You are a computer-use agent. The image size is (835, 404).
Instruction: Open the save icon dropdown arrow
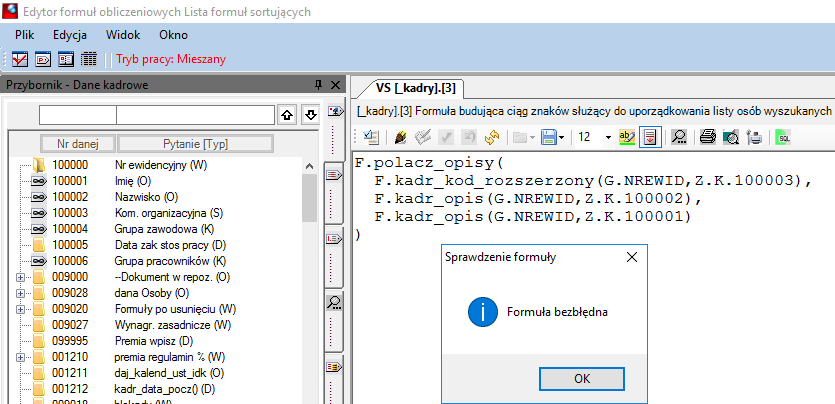click(x=561, y=138)
